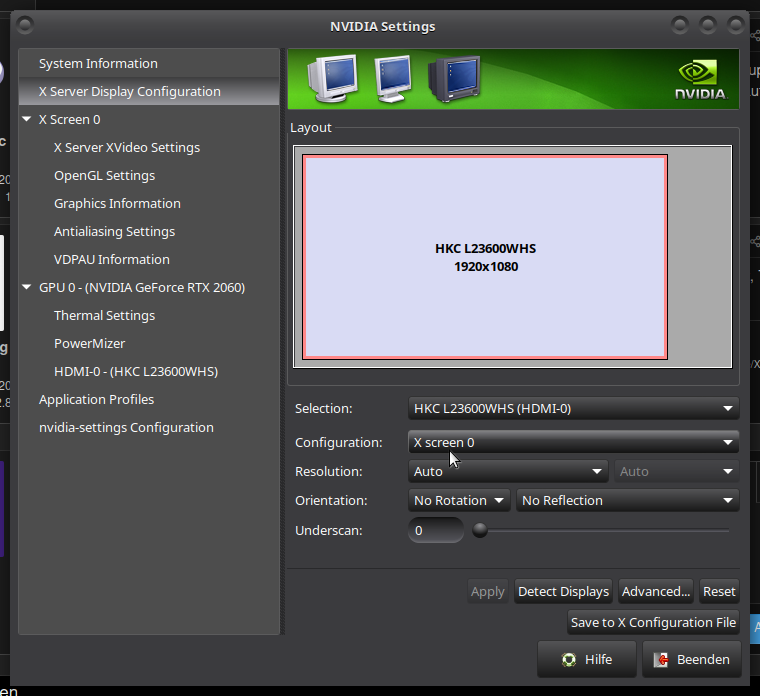Open Advanced display options

pos(656,591)
